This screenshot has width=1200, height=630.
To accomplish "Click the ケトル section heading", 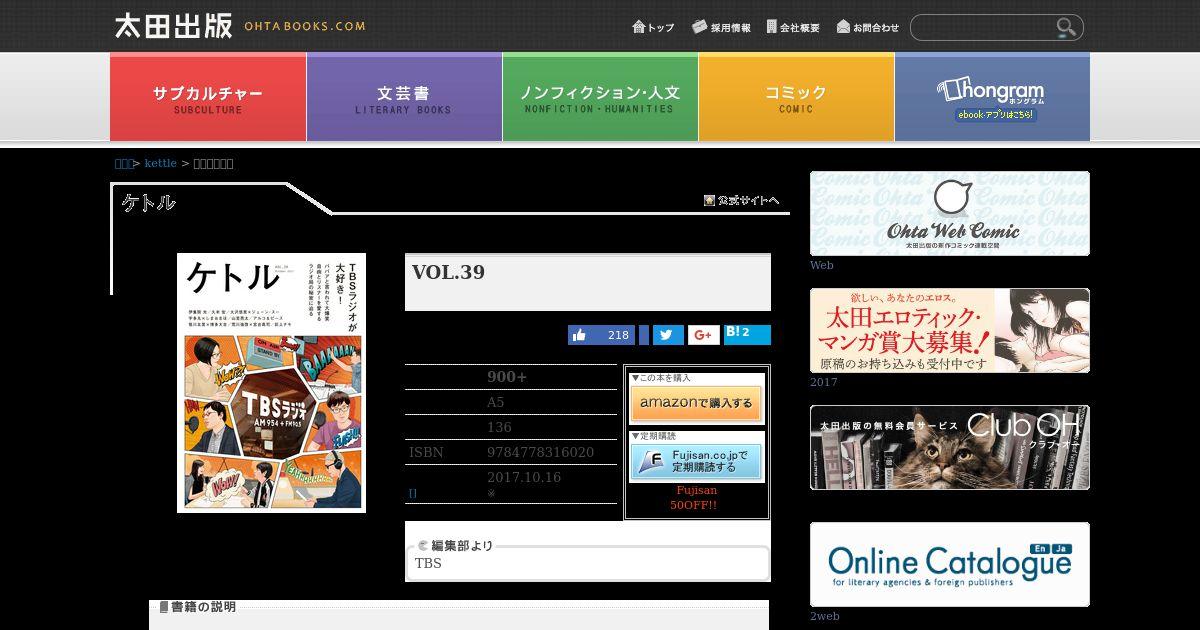I will pyautogui.click(x=148, y=203).
